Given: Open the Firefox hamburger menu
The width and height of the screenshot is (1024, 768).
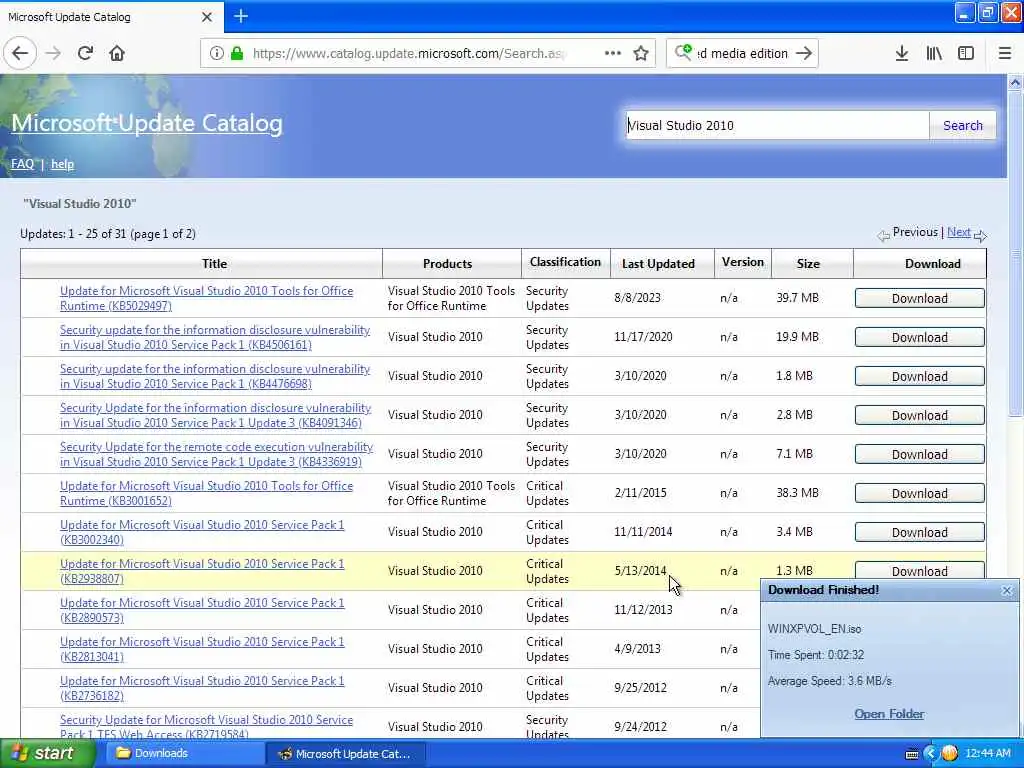Looking at the screenshot, I should (1005, 54).
